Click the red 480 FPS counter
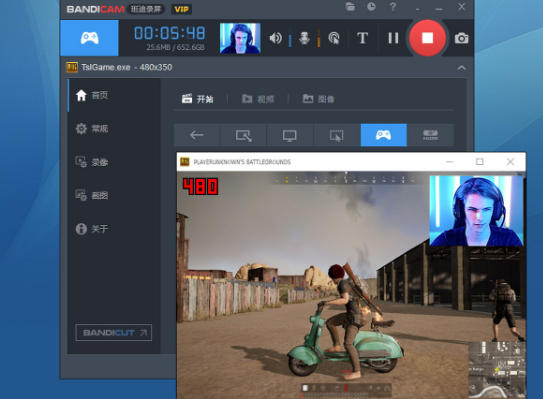The image size is (543, 399). coord(201,186)
